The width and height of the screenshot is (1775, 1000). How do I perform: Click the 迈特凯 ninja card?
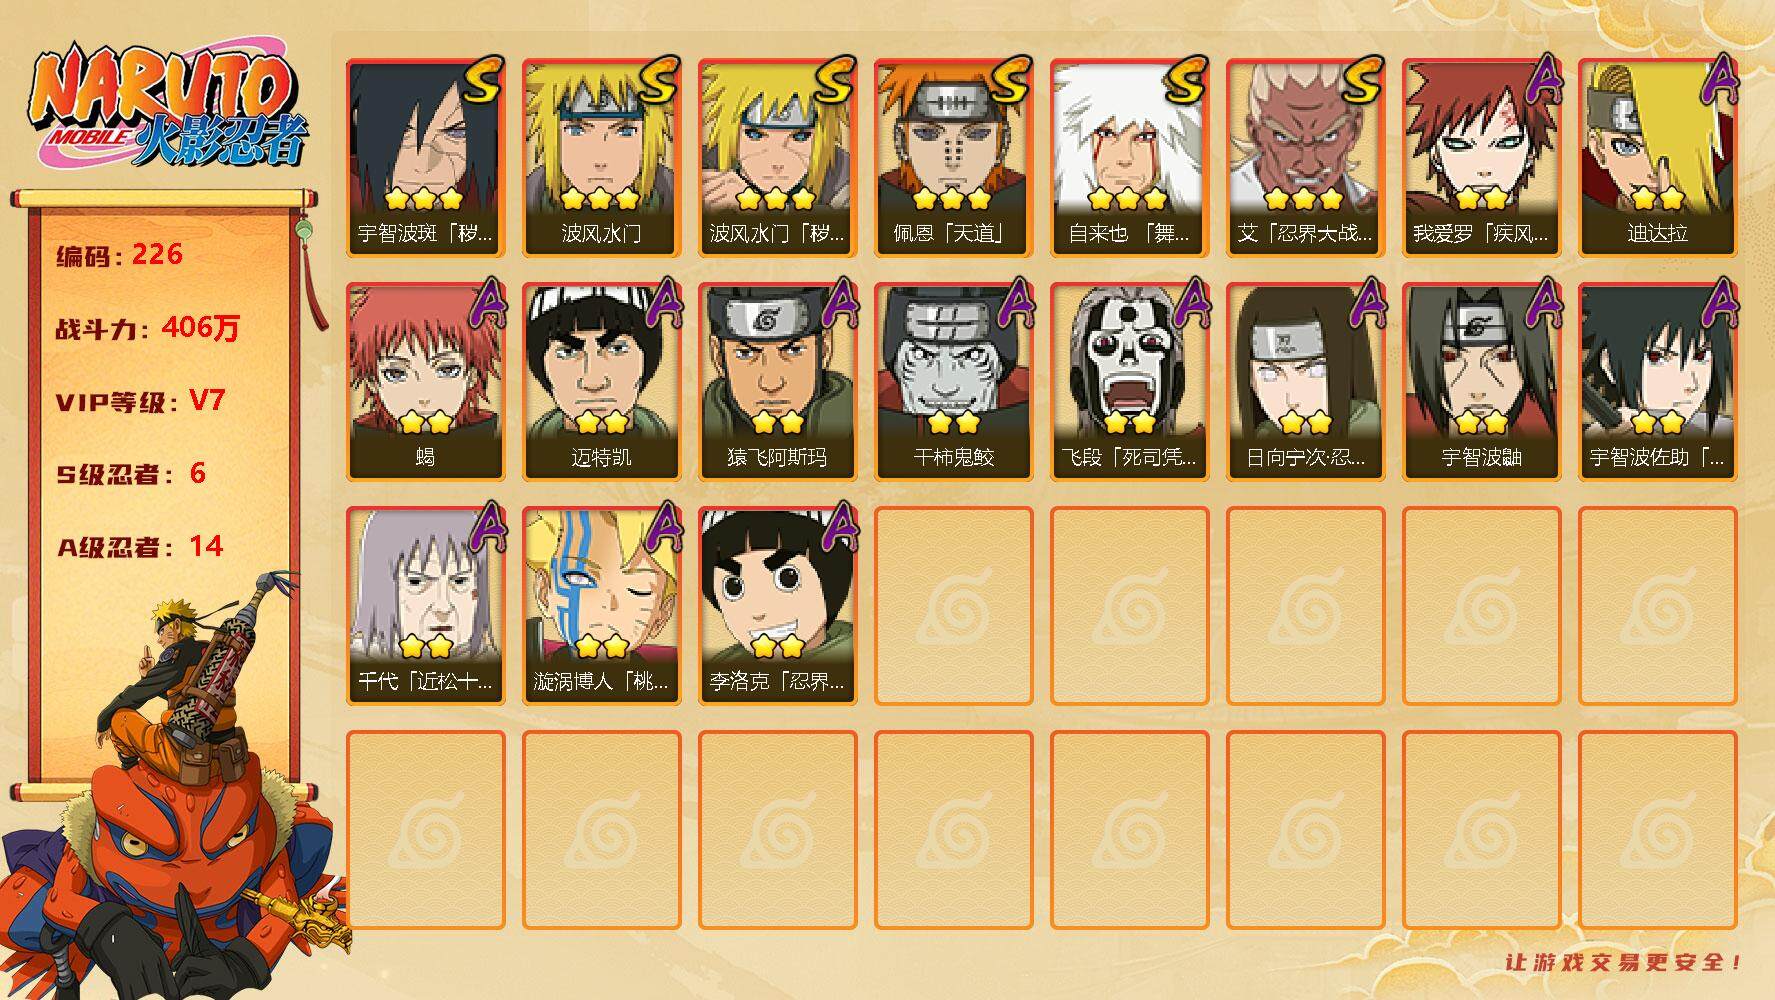[x=602, y=382]
